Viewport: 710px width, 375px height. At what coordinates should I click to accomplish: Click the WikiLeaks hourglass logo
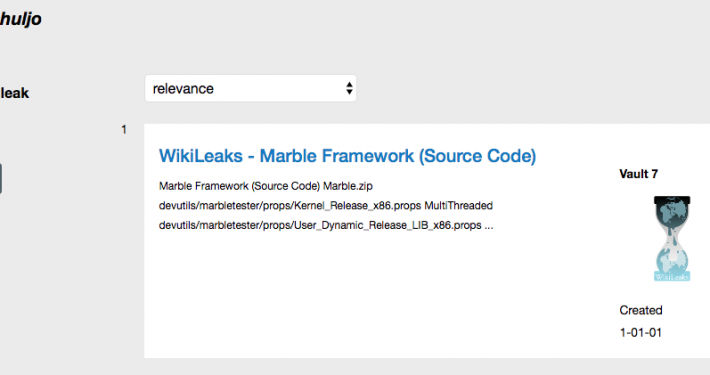[672, 239]
